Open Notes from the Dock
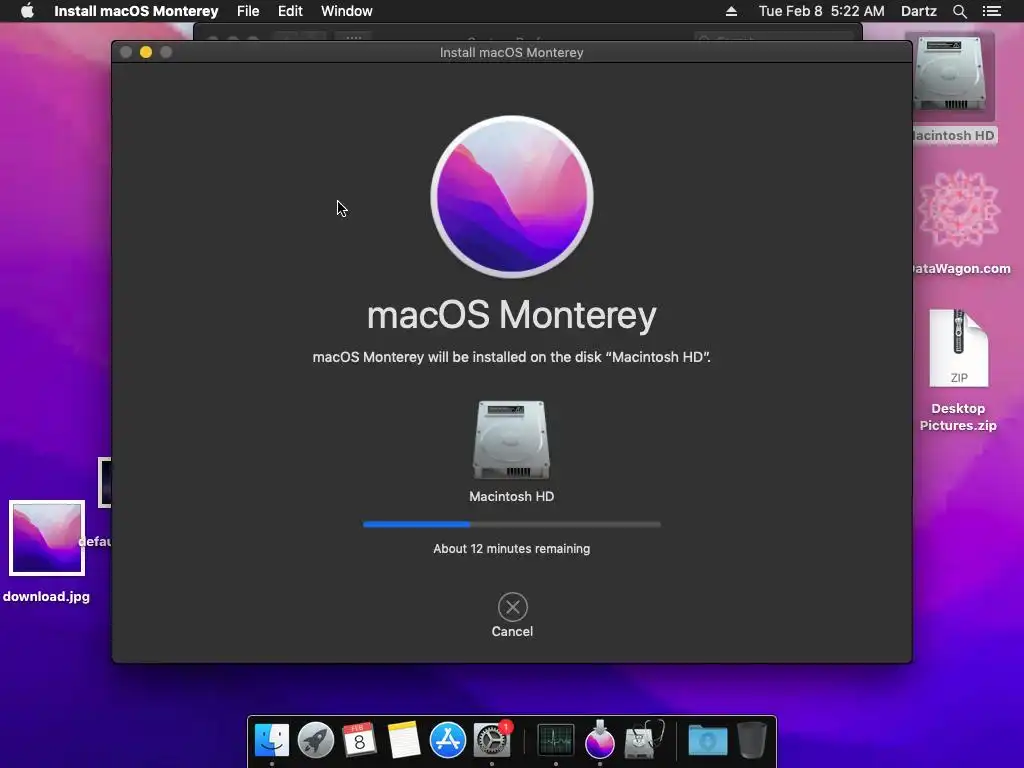The image size is (1024, 768). click(x=404, y=740)
